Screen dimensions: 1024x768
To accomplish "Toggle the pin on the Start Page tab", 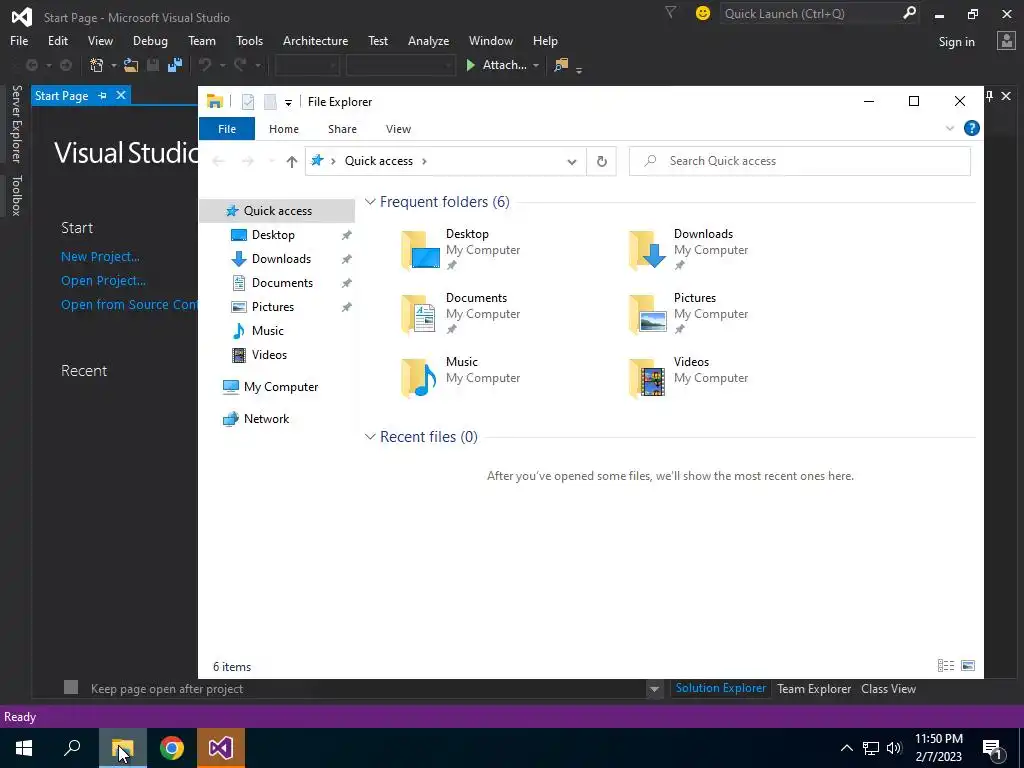I will coord(103,95).
